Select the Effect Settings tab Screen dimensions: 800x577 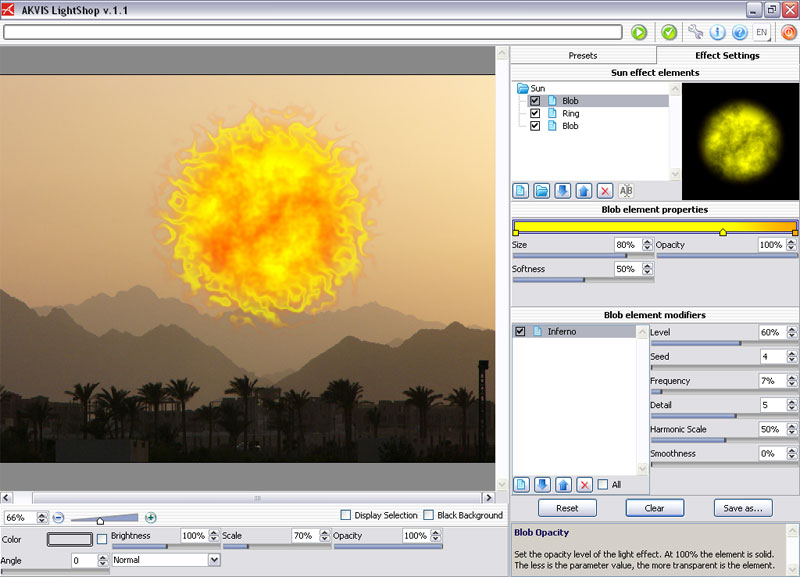pyautogui.click(x=727, y=56)
